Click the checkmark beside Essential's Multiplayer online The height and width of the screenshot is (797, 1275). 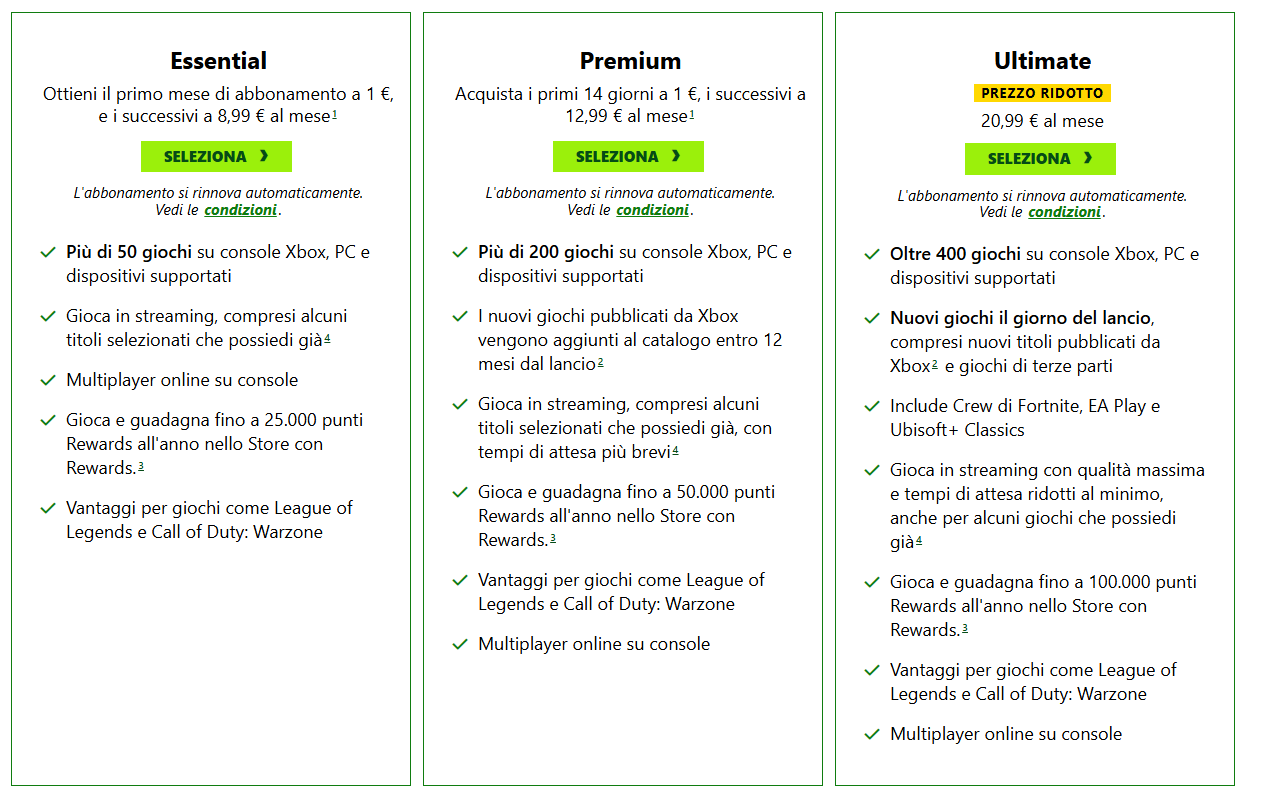(x=48, y=381)
